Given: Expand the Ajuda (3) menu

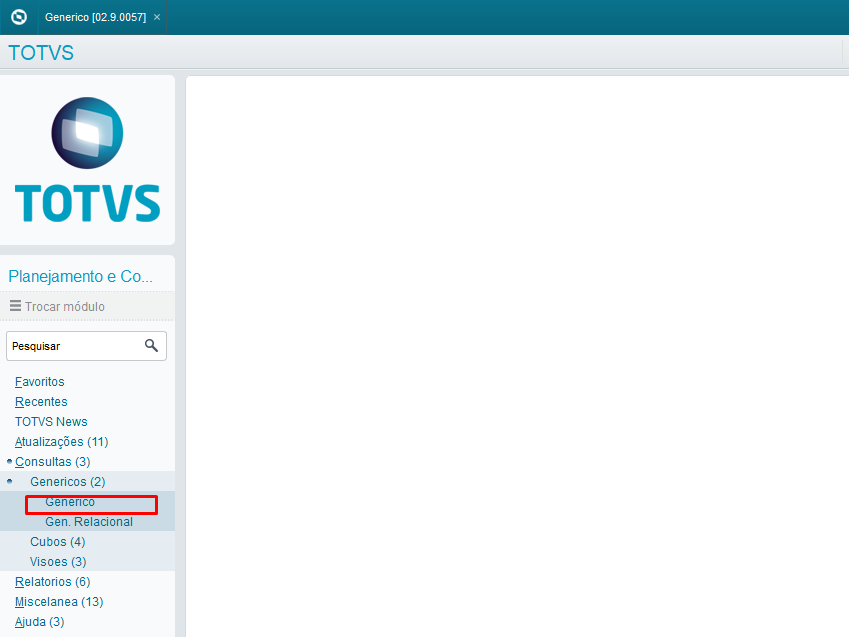Looking at the screenshot, I should click(x=40, y=622).
